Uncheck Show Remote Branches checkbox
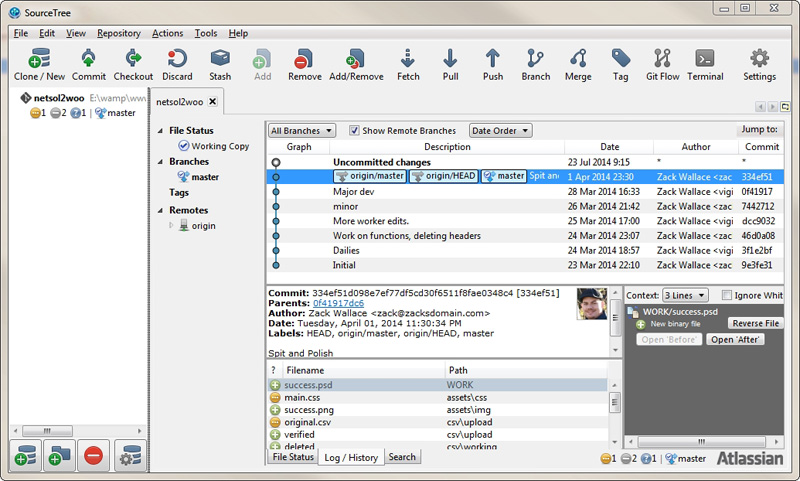The image size is (800, 481). click(x=355, y=131)
